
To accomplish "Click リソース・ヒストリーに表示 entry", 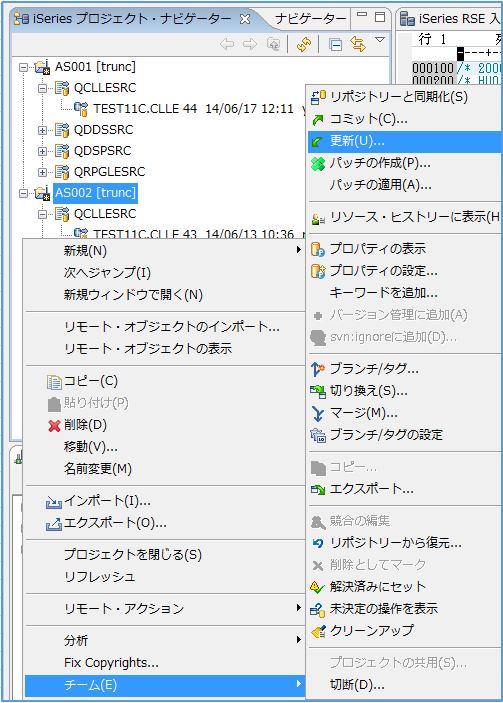I will pyautogui.click(x=404, y=217).
